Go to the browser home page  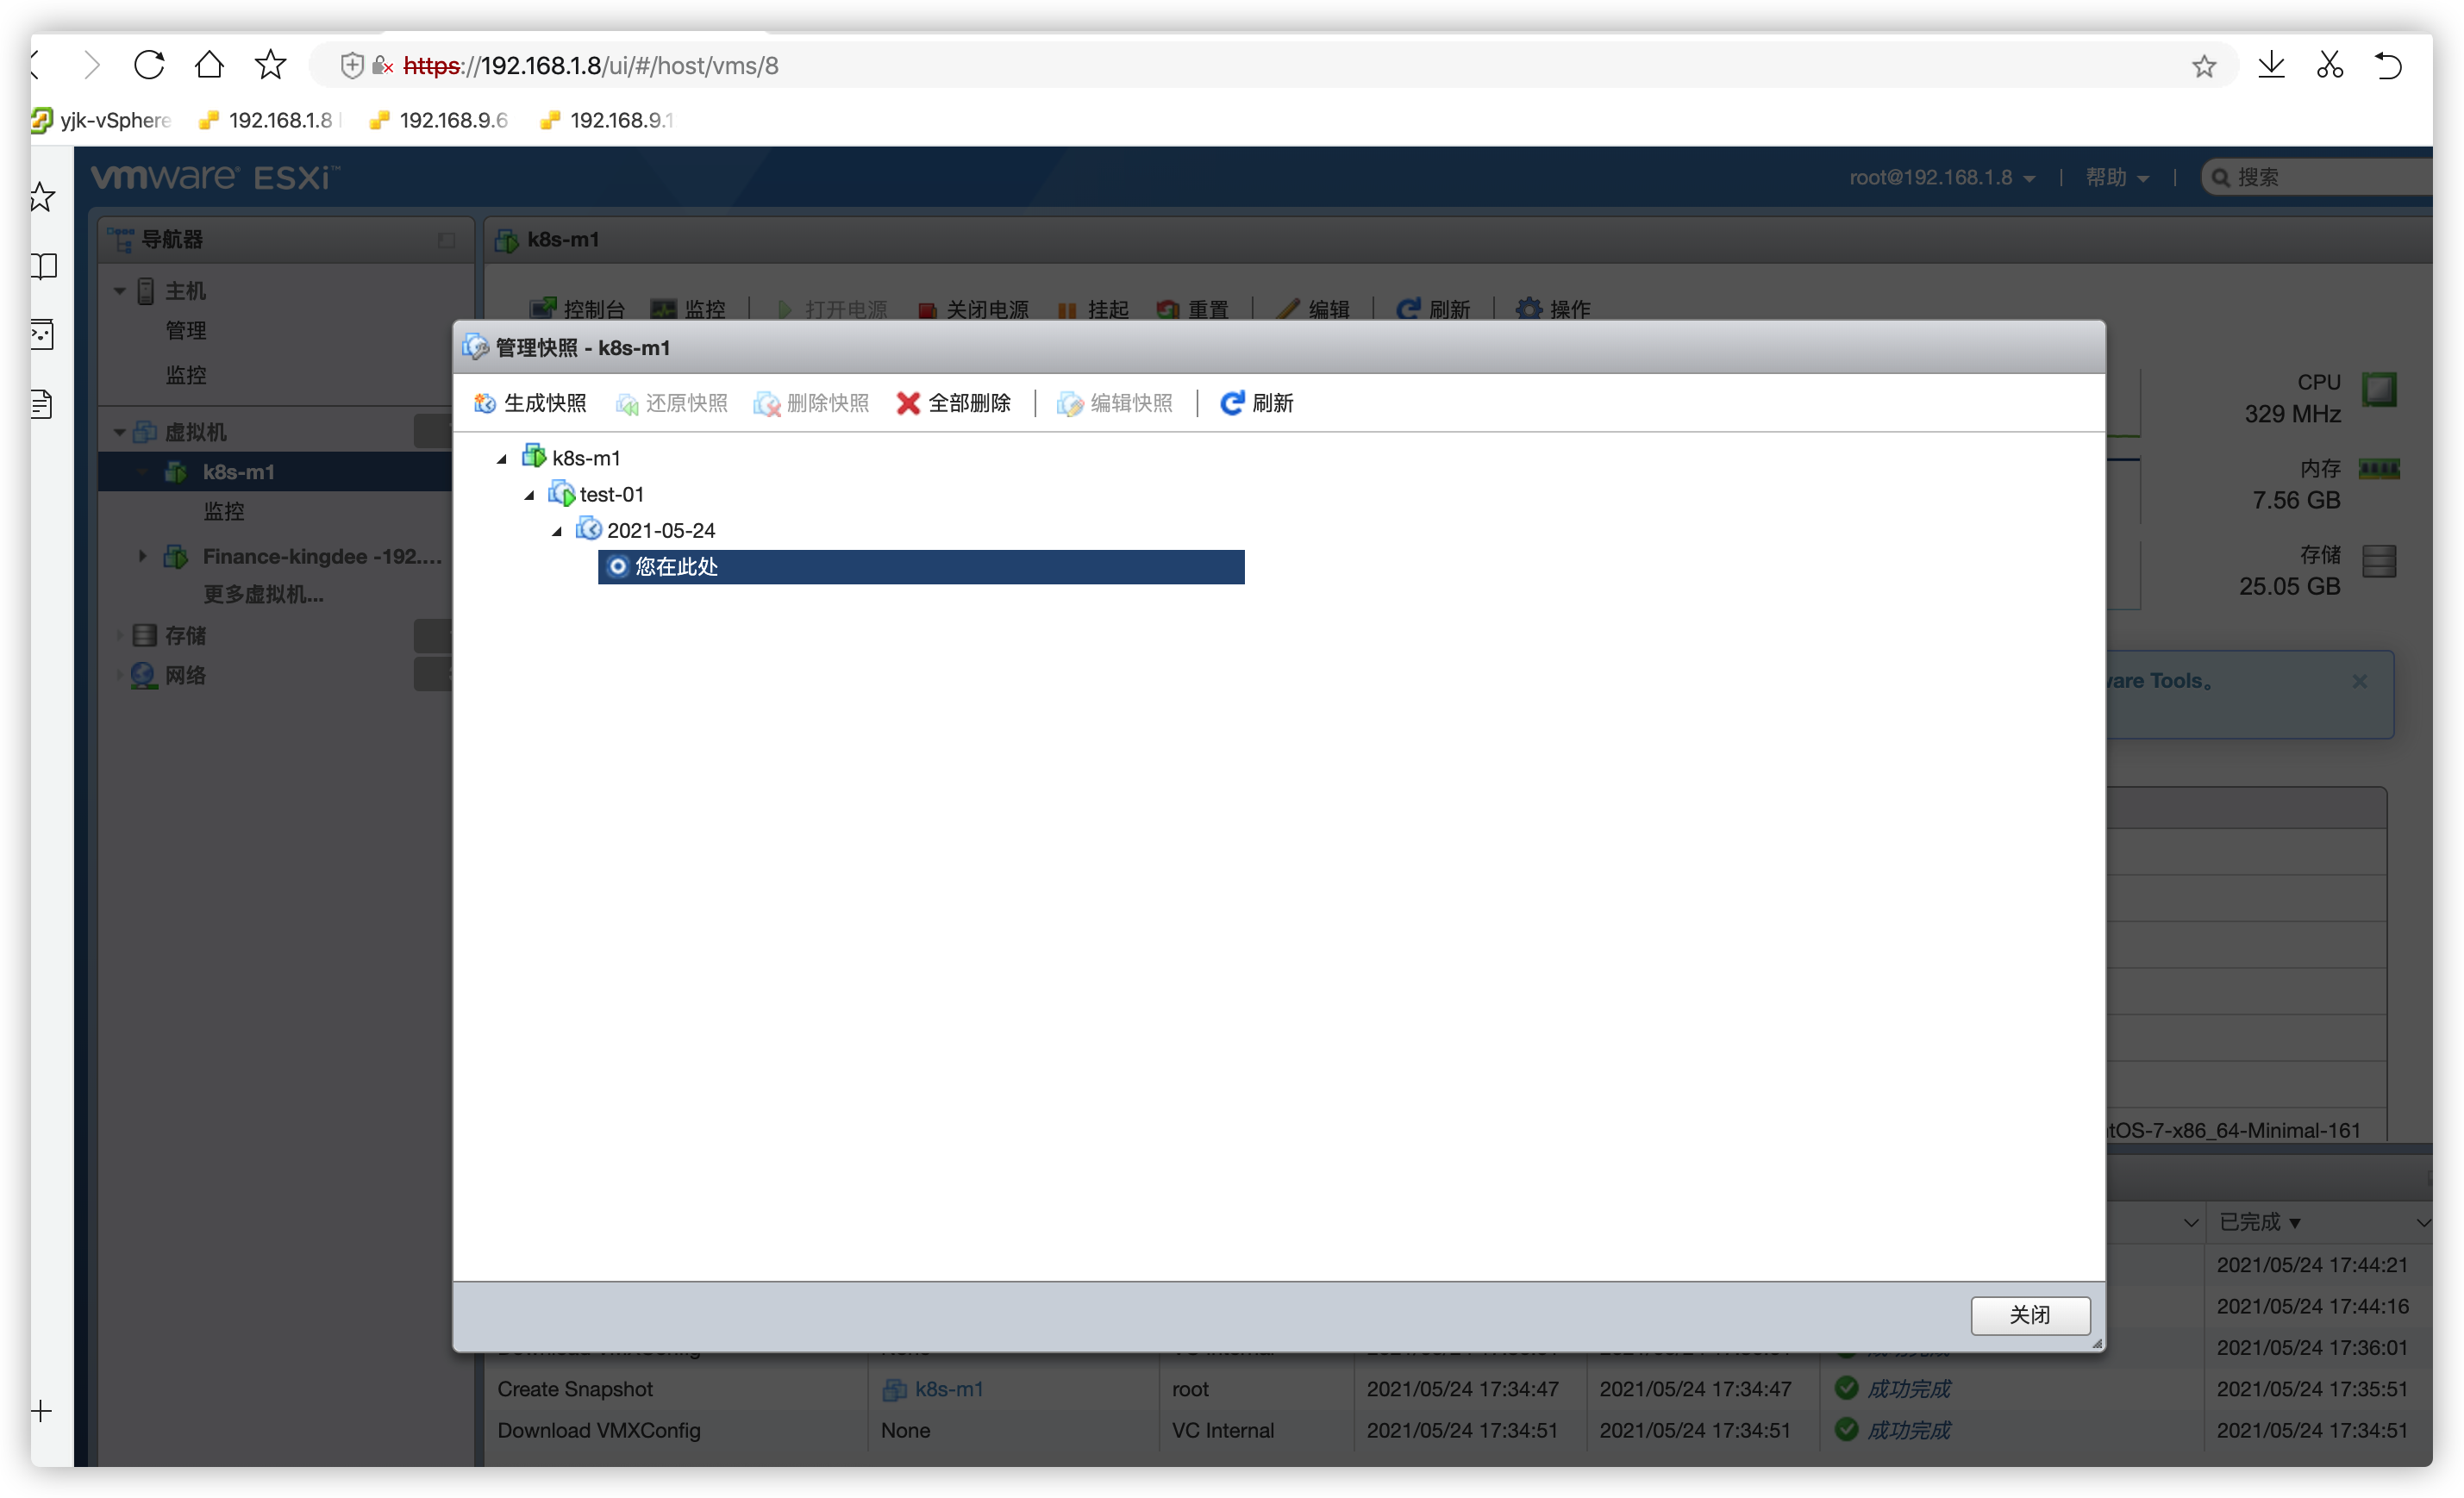pos(209,66)
